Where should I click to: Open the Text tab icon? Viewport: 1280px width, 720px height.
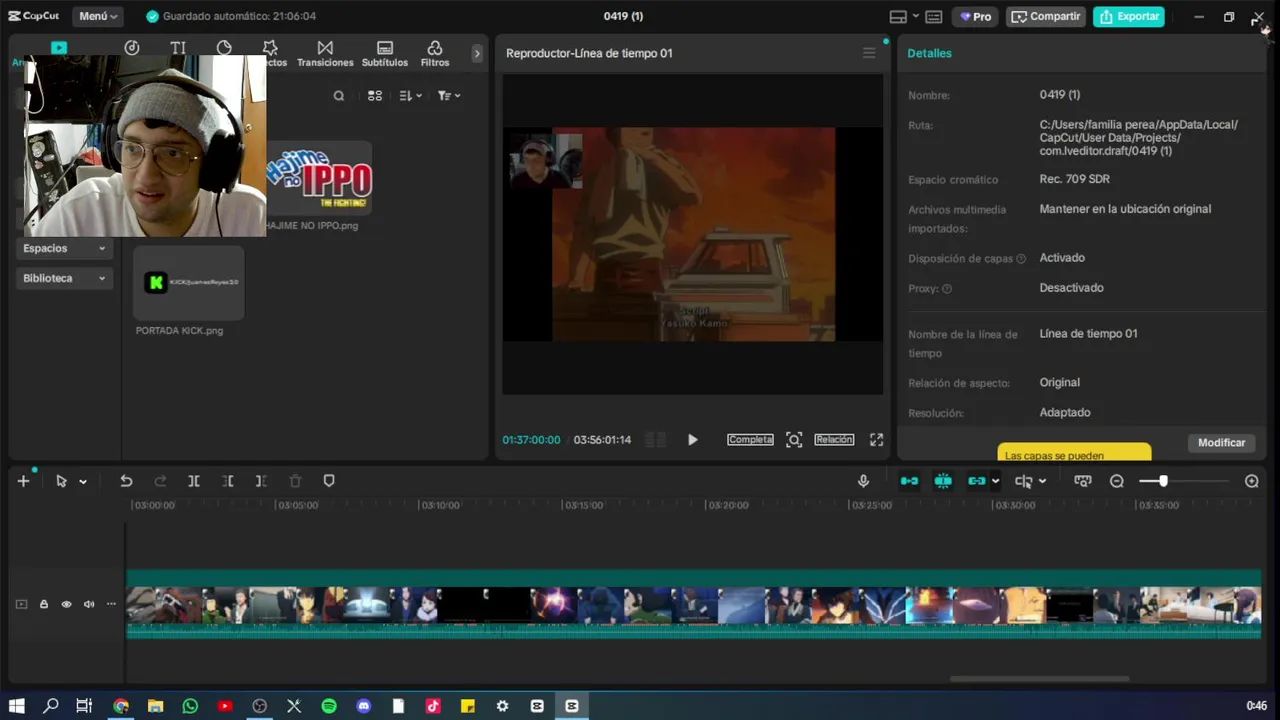click(178, 48)
